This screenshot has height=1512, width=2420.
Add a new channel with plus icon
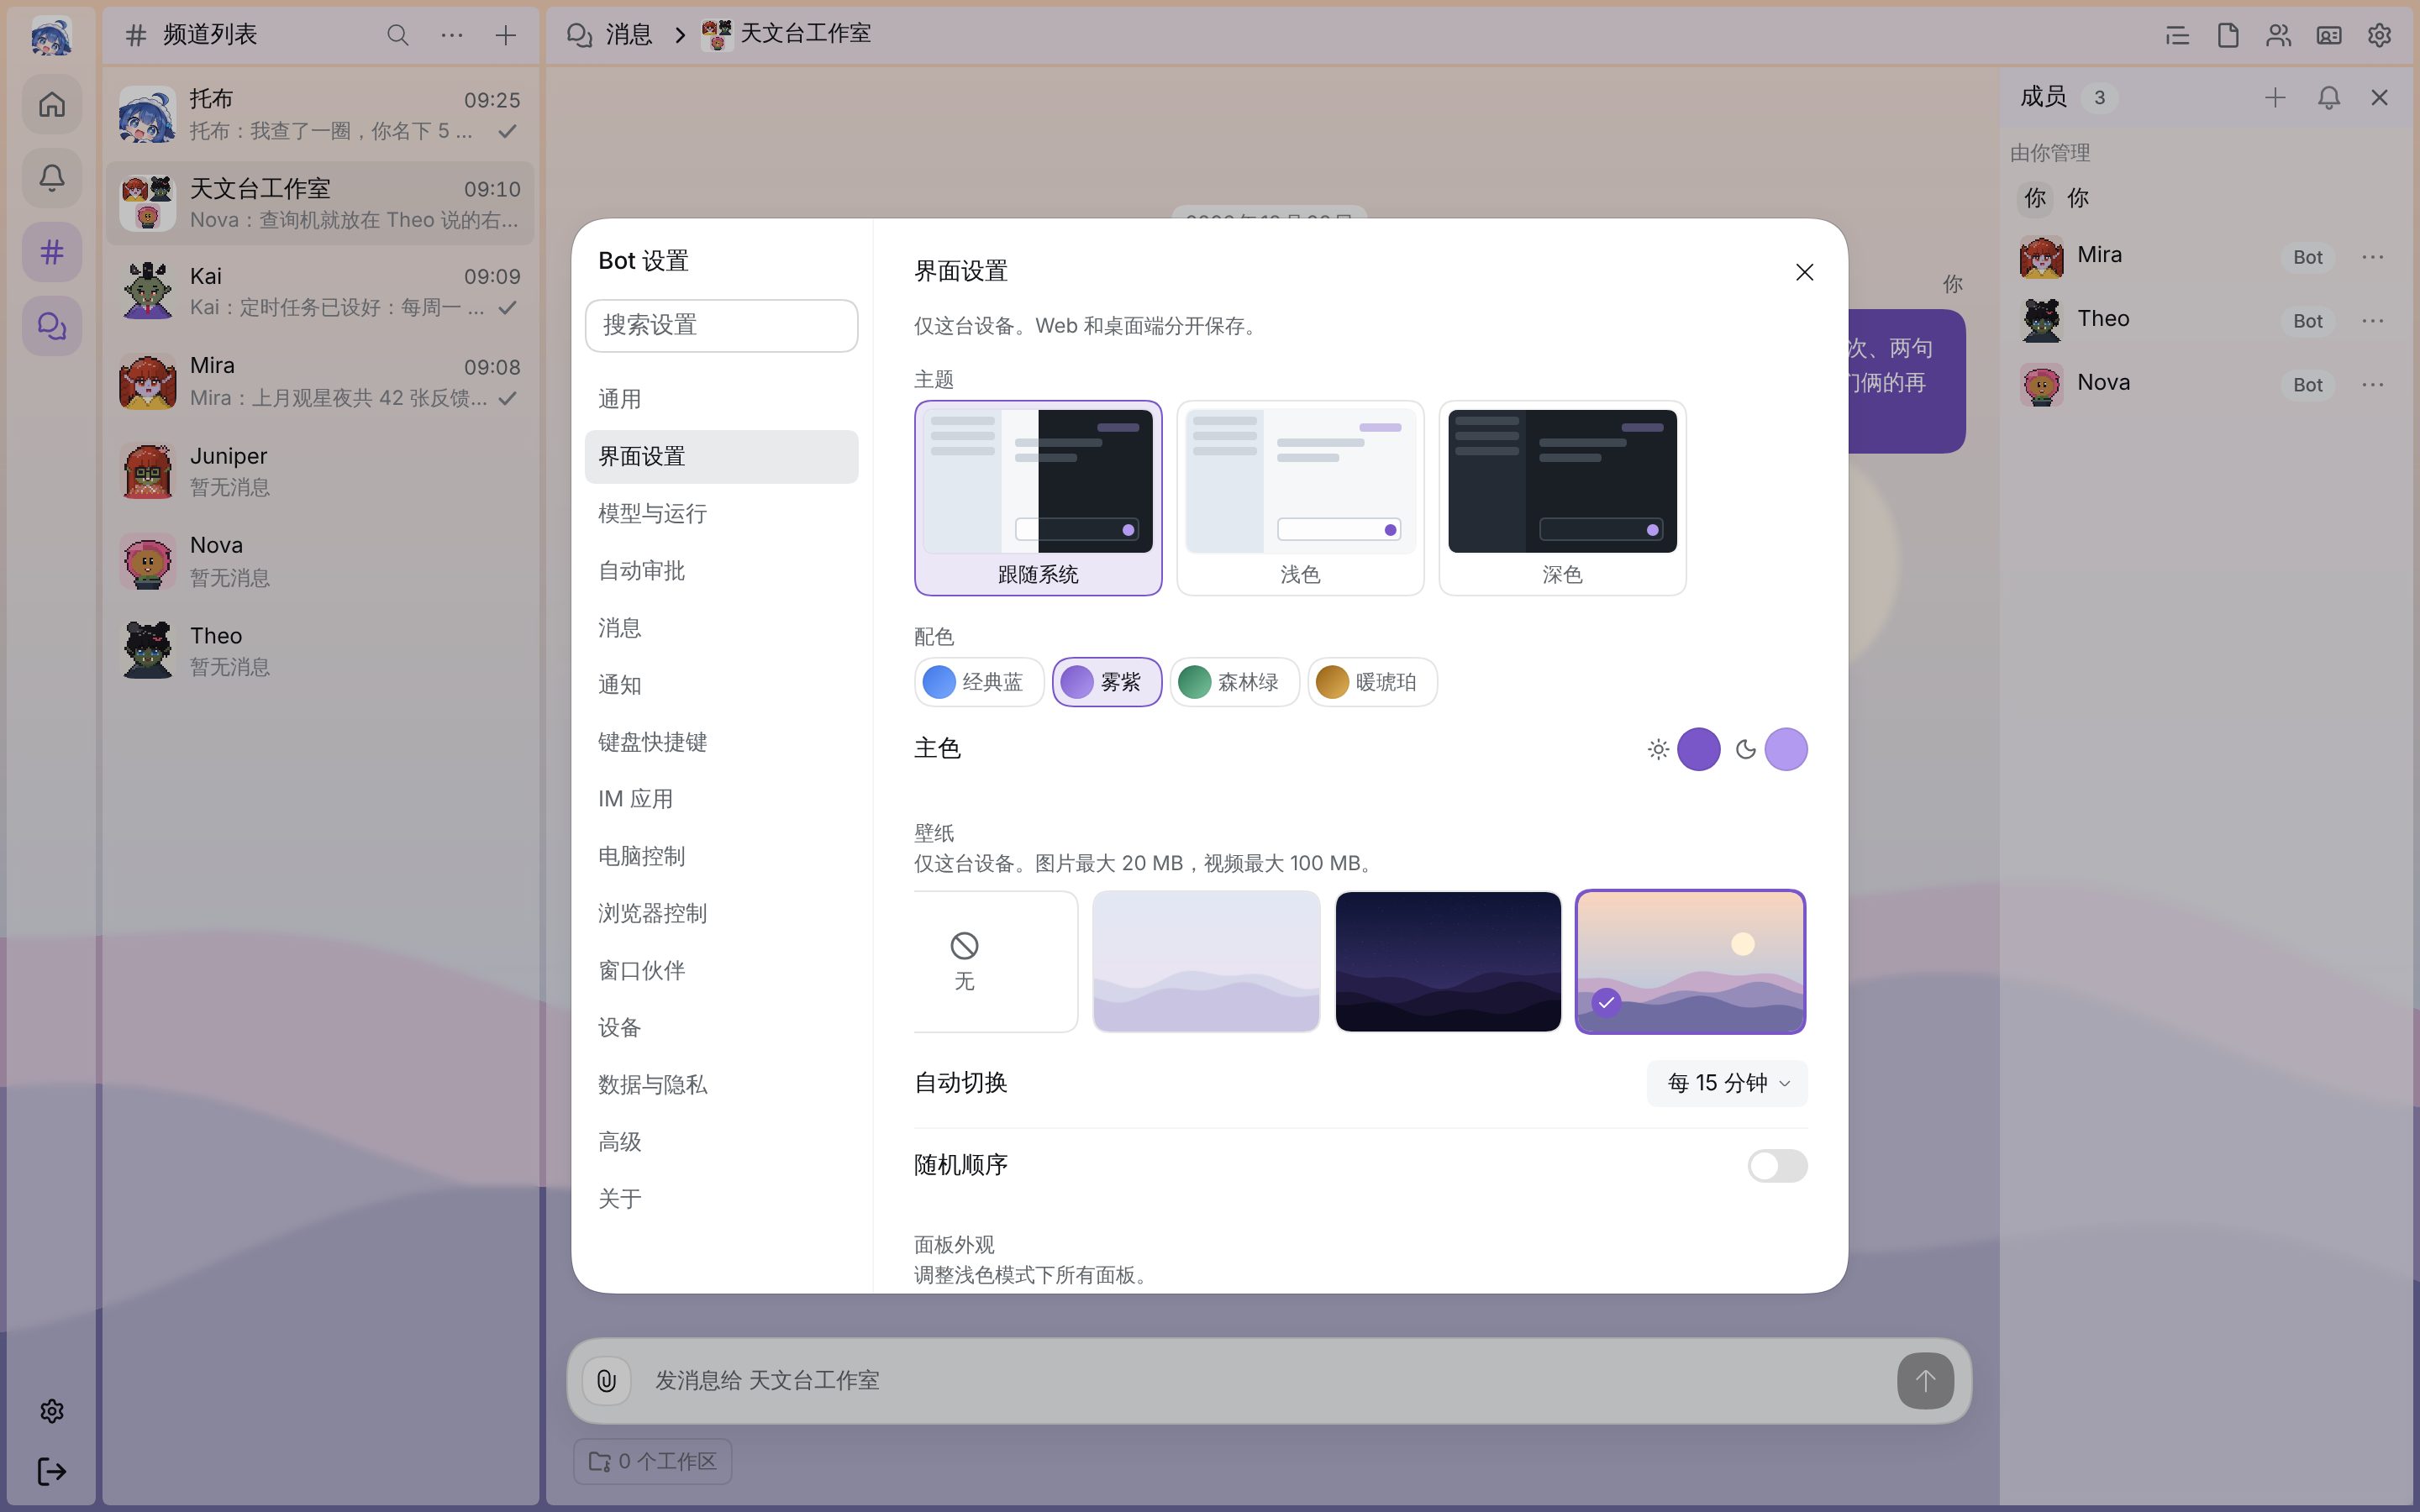click(x=506, y=35)
